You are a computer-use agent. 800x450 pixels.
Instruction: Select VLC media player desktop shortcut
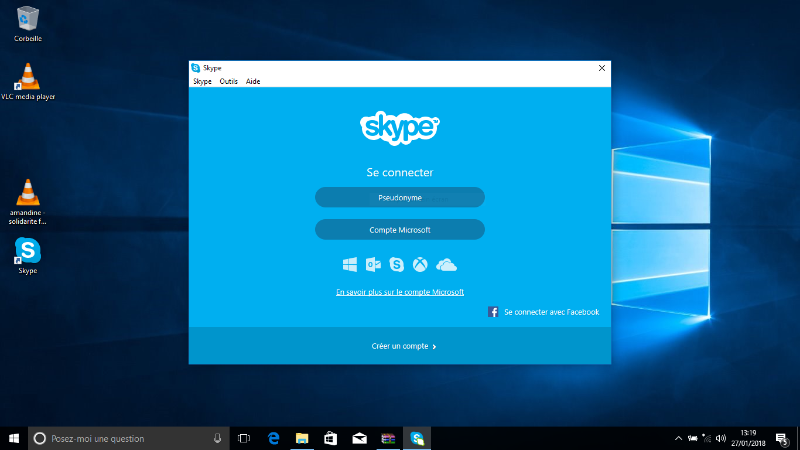tap(28, 82)
